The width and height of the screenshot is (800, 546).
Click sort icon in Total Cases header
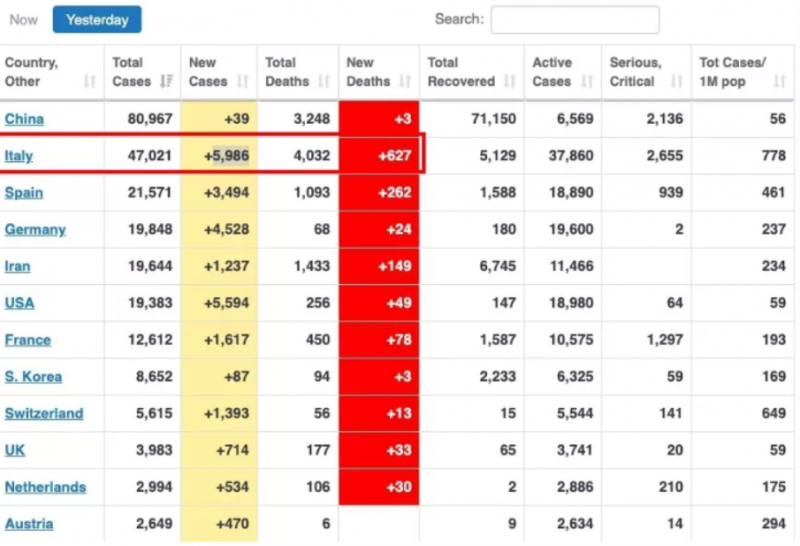coord(166,82)
